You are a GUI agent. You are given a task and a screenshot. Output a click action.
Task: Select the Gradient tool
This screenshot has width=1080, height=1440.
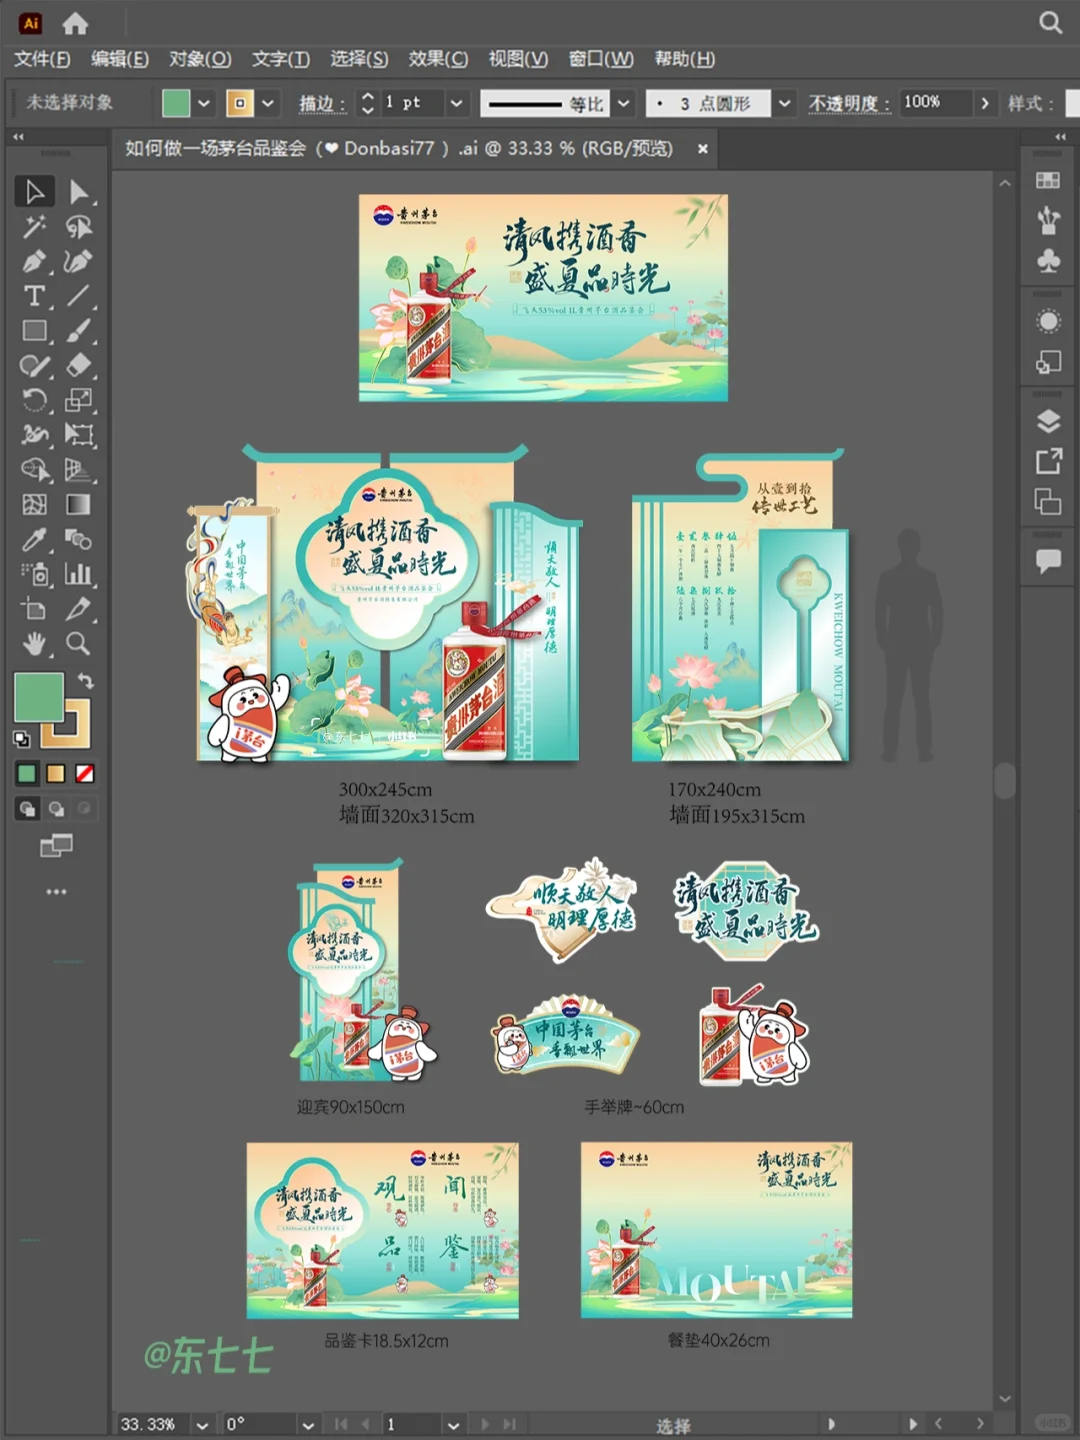[x=78, y=505]
